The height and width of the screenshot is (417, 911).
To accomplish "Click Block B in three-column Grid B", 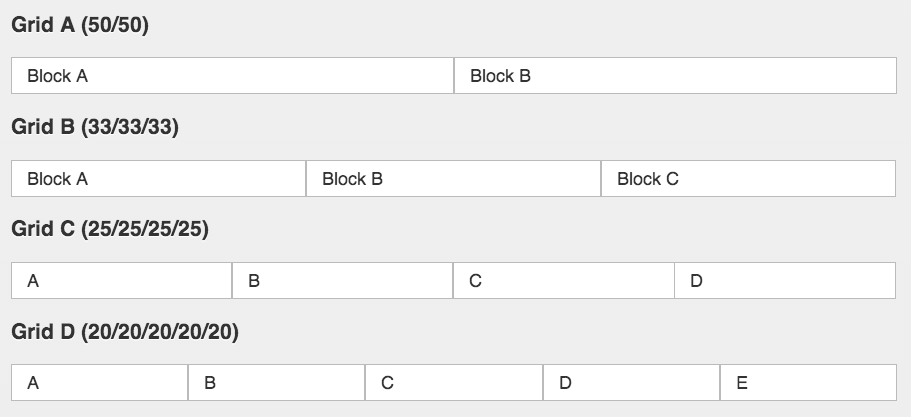I will click(x=453, y=179).
